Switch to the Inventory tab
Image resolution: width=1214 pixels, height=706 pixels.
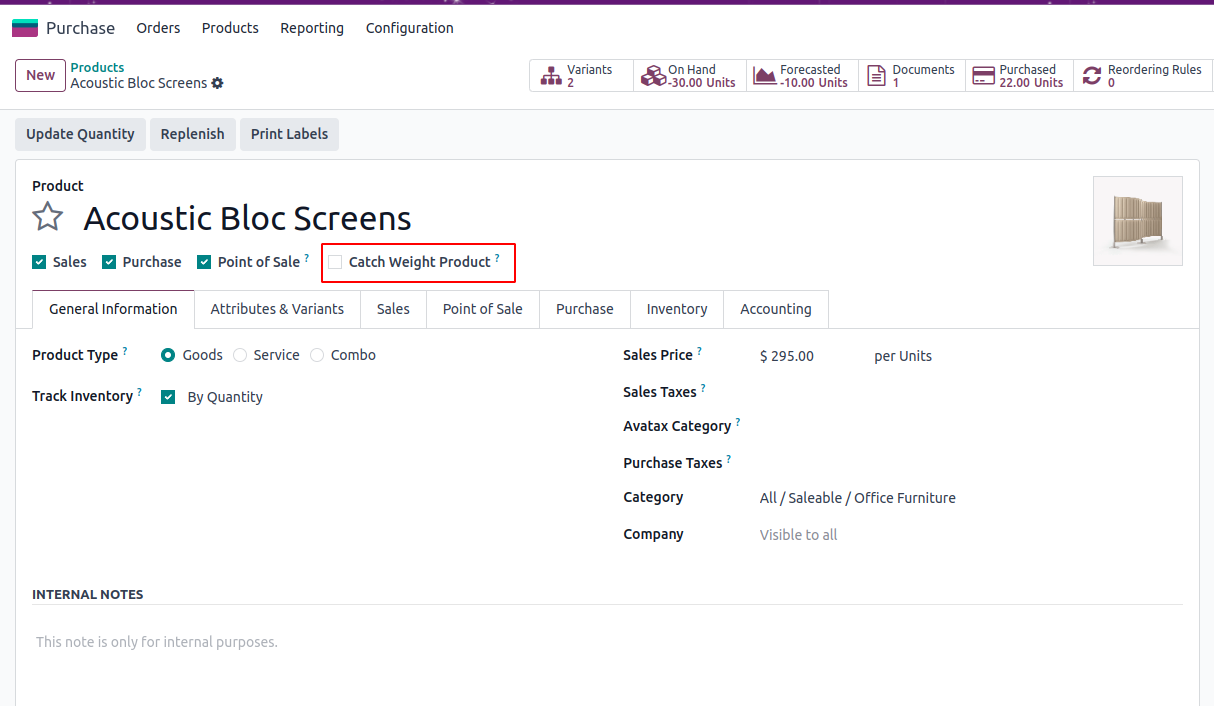(x=676, y=309)
